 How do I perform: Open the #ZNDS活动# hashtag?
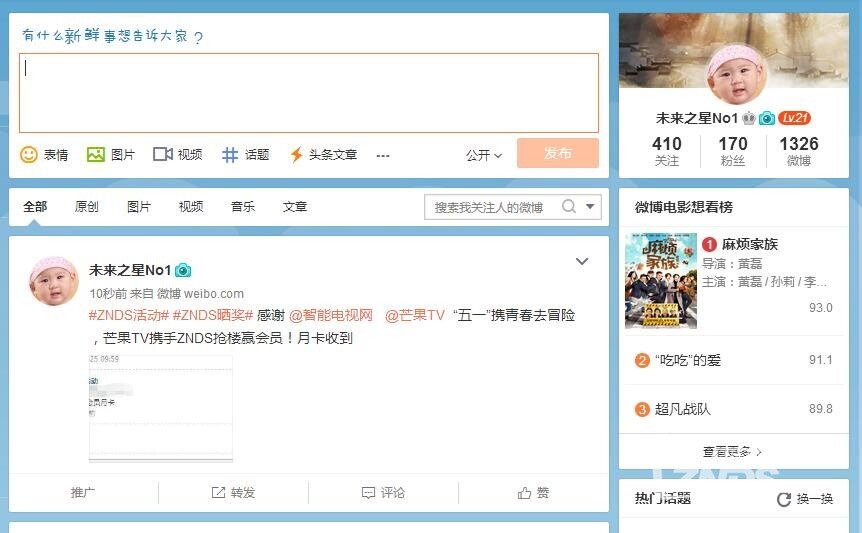[129, 315]
